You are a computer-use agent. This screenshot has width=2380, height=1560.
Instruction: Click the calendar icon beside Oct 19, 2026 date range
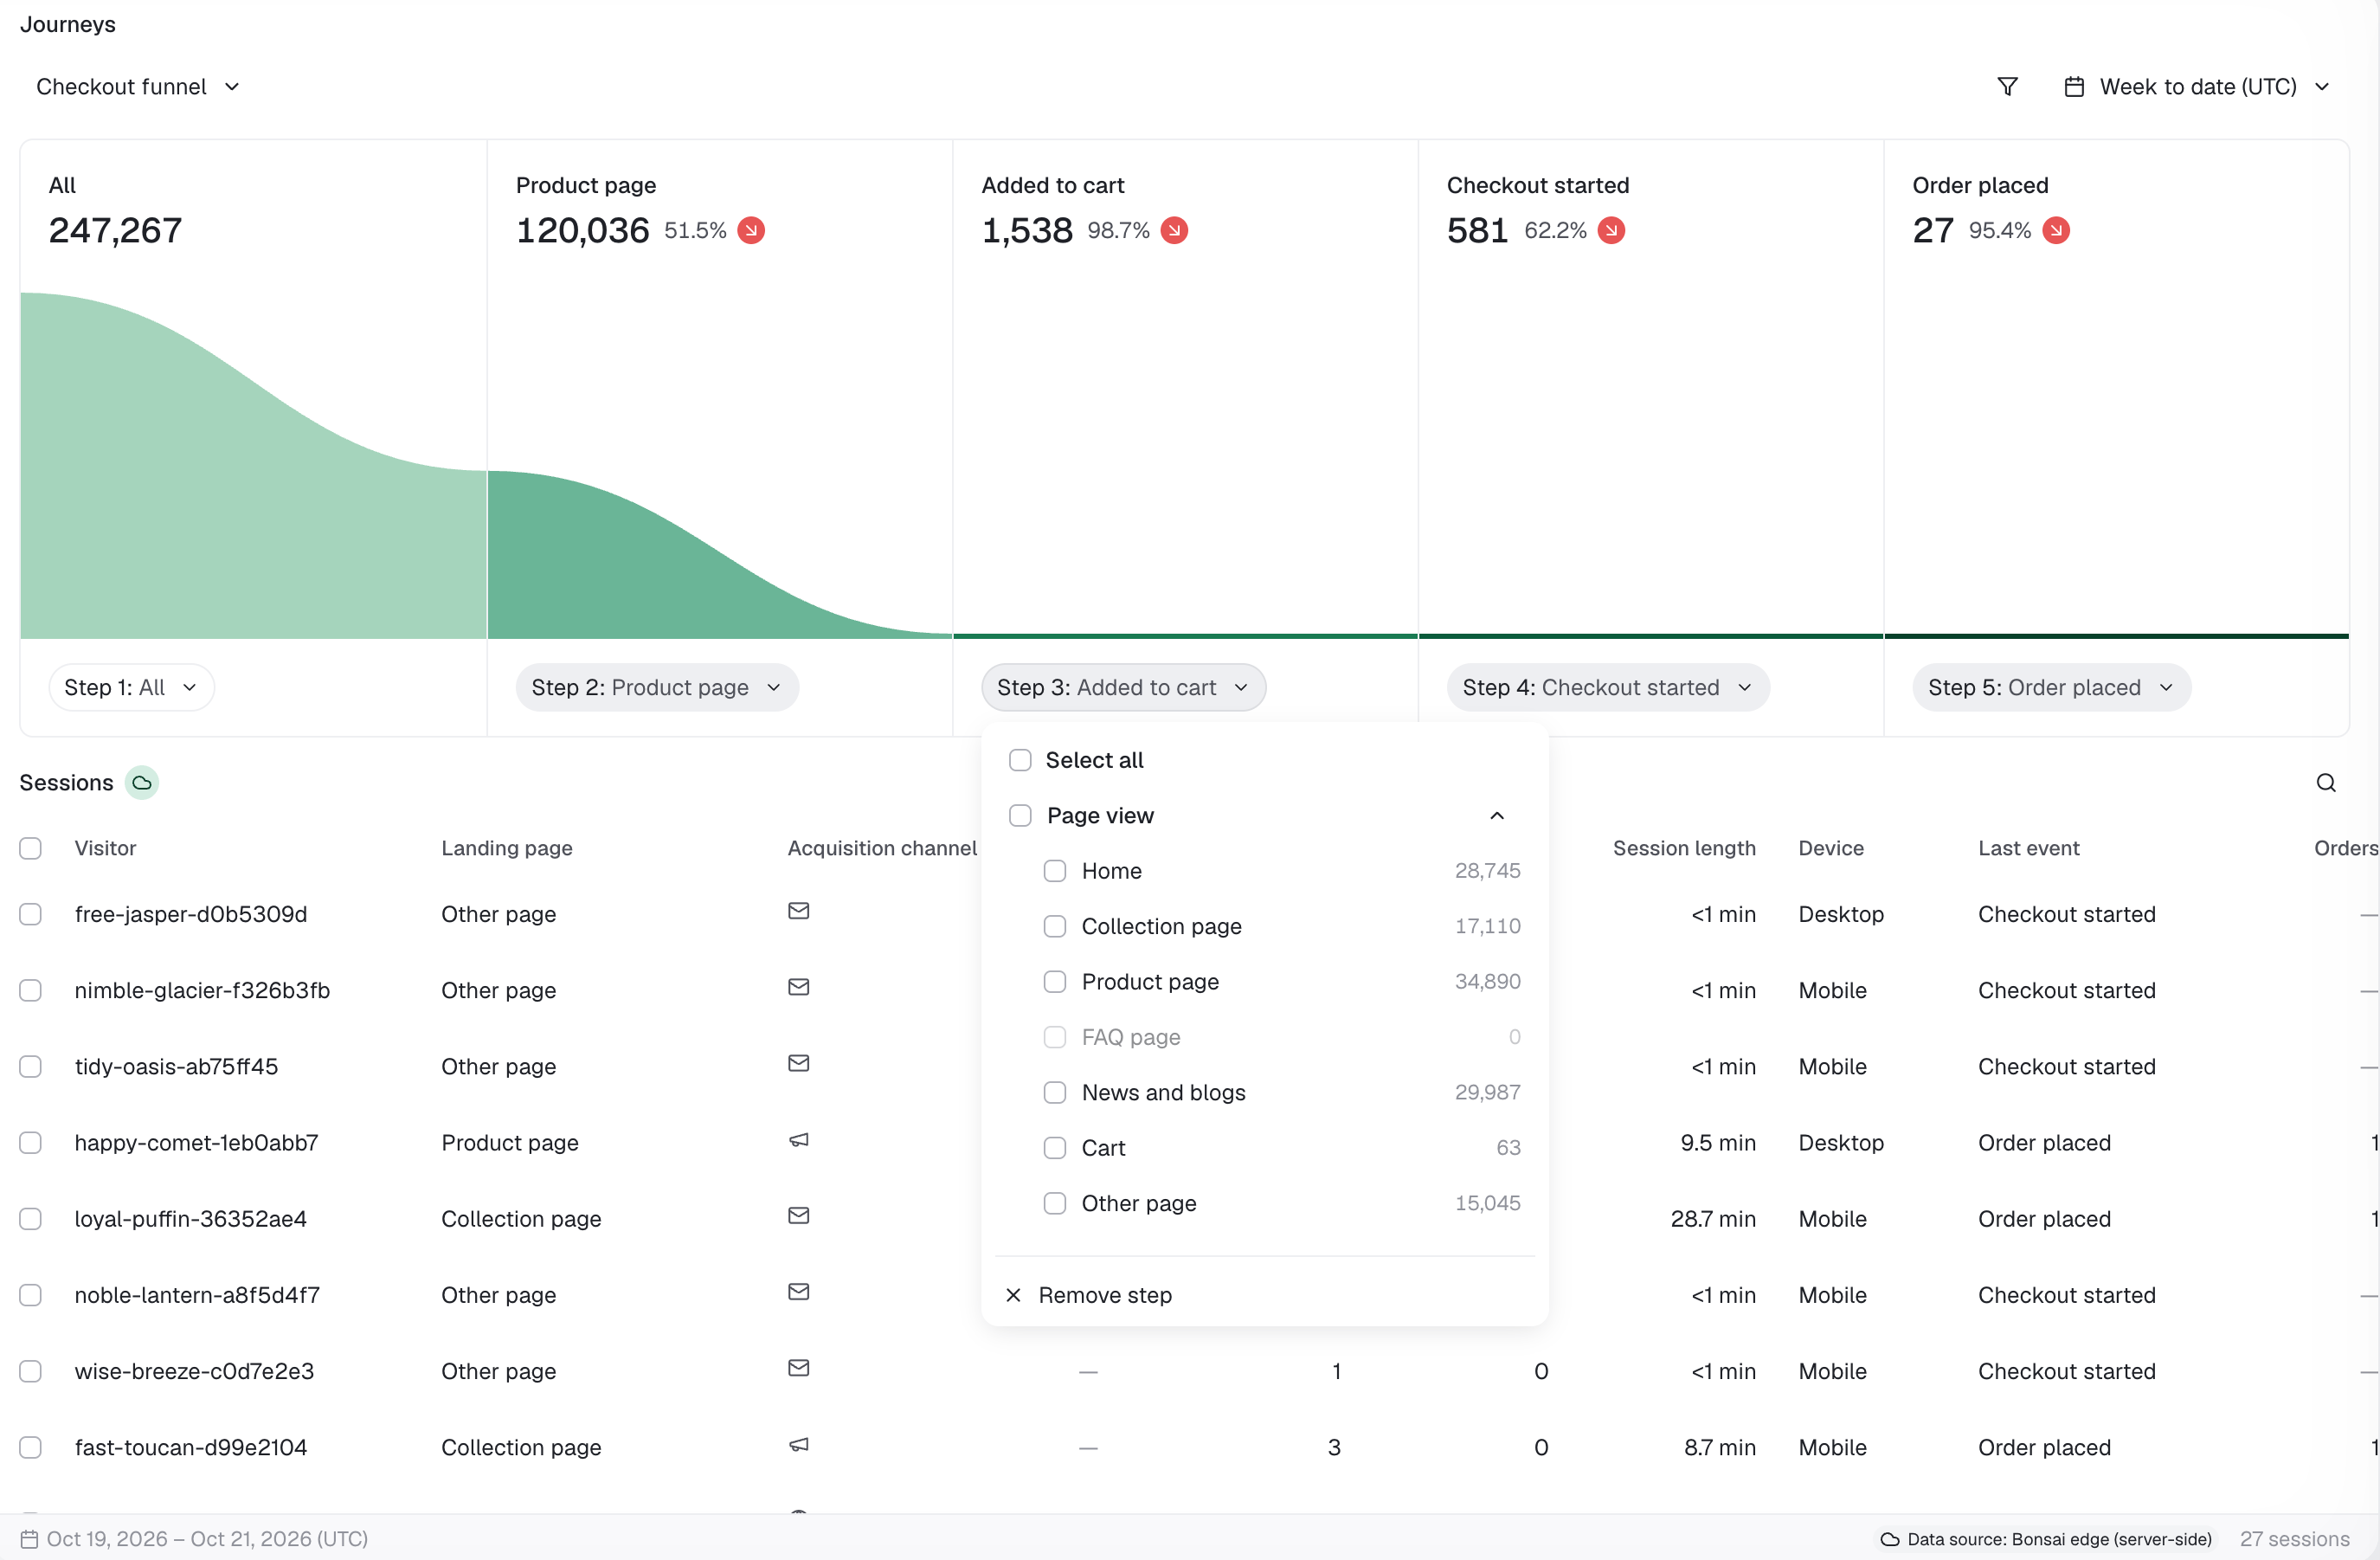[x=30, y=1539]
